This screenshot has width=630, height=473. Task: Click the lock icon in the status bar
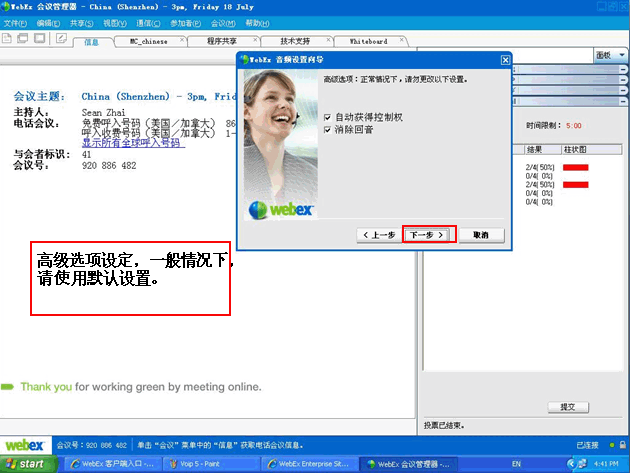pyautogui.click(x=622, y=445)
